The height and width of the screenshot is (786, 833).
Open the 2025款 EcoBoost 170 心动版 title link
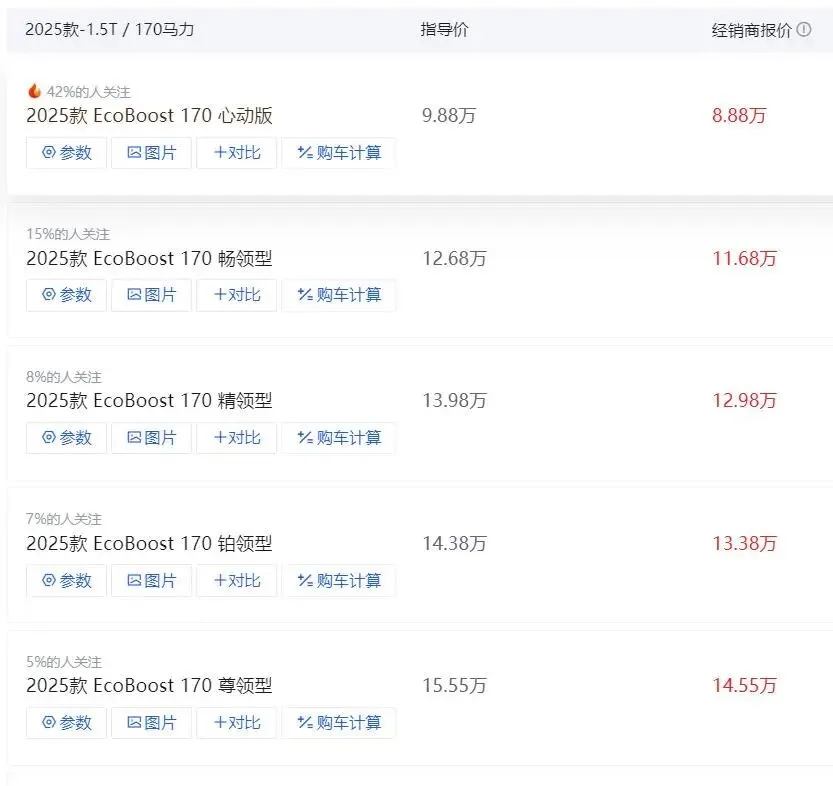(149, 116)
